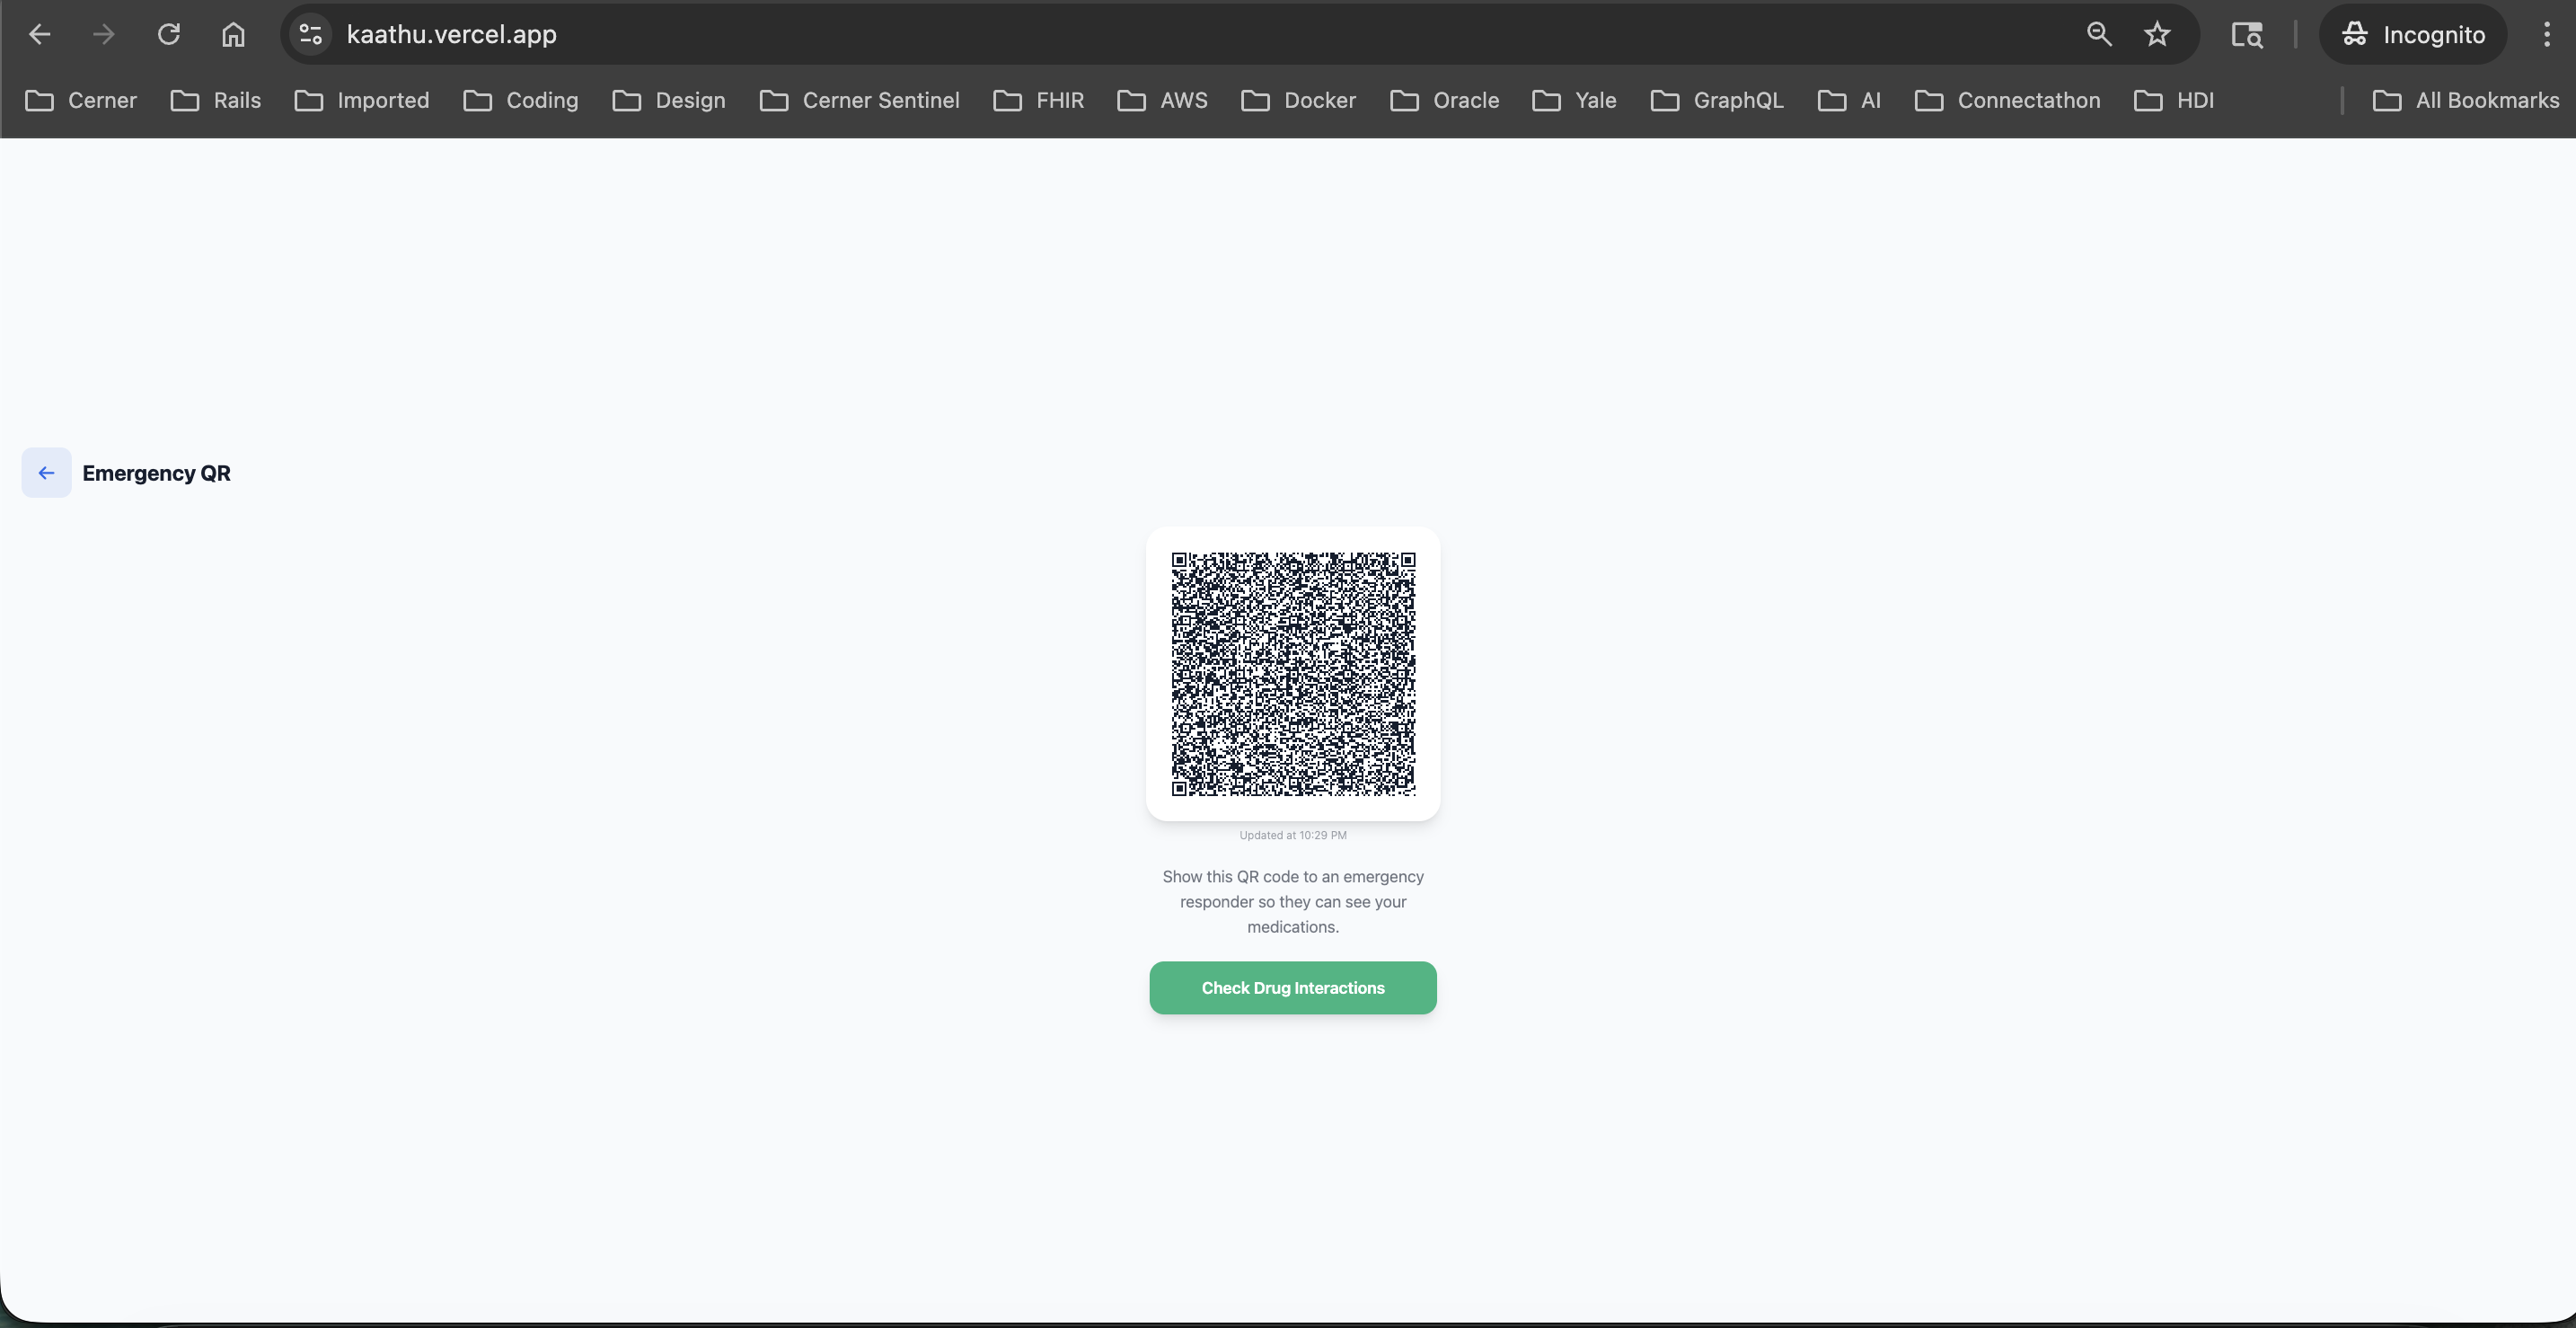Open the Cerner bookmarks folder
Screen dimensions: 2576x1328
pos(81,101)
